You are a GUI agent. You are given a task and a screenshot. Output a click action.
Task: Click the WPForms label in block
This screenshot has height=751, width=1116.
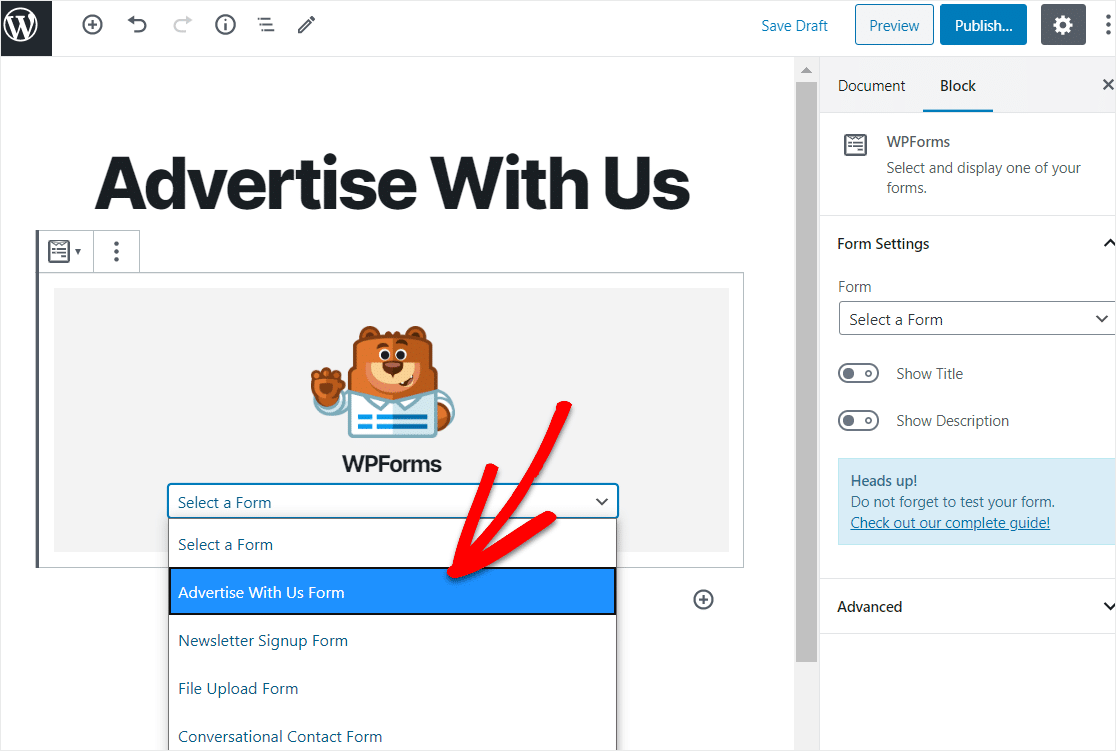coord(391,463)
